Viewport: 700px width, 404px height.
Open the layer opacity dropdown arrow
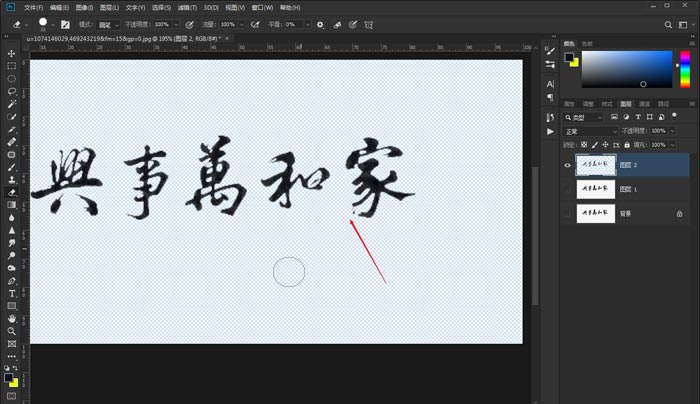tap(672, 131)
